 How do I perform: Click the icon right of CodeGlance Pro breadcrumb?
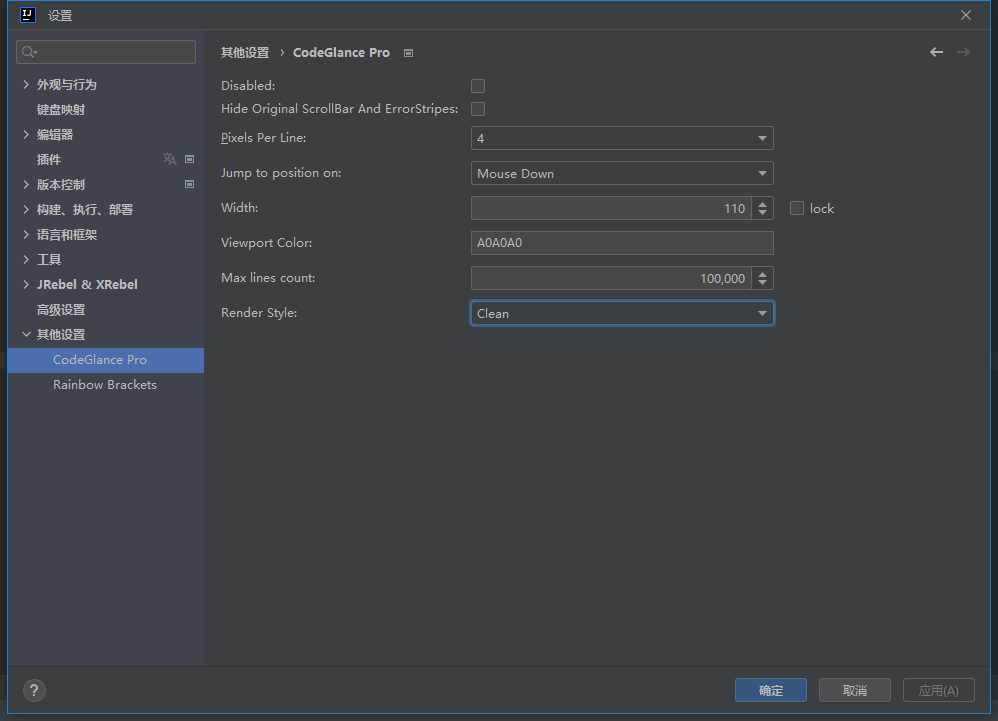(408, 52)
